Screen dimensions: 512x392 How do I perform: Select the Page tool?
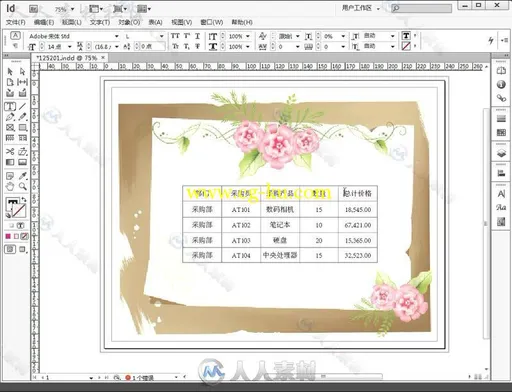(x=10, y=82)
